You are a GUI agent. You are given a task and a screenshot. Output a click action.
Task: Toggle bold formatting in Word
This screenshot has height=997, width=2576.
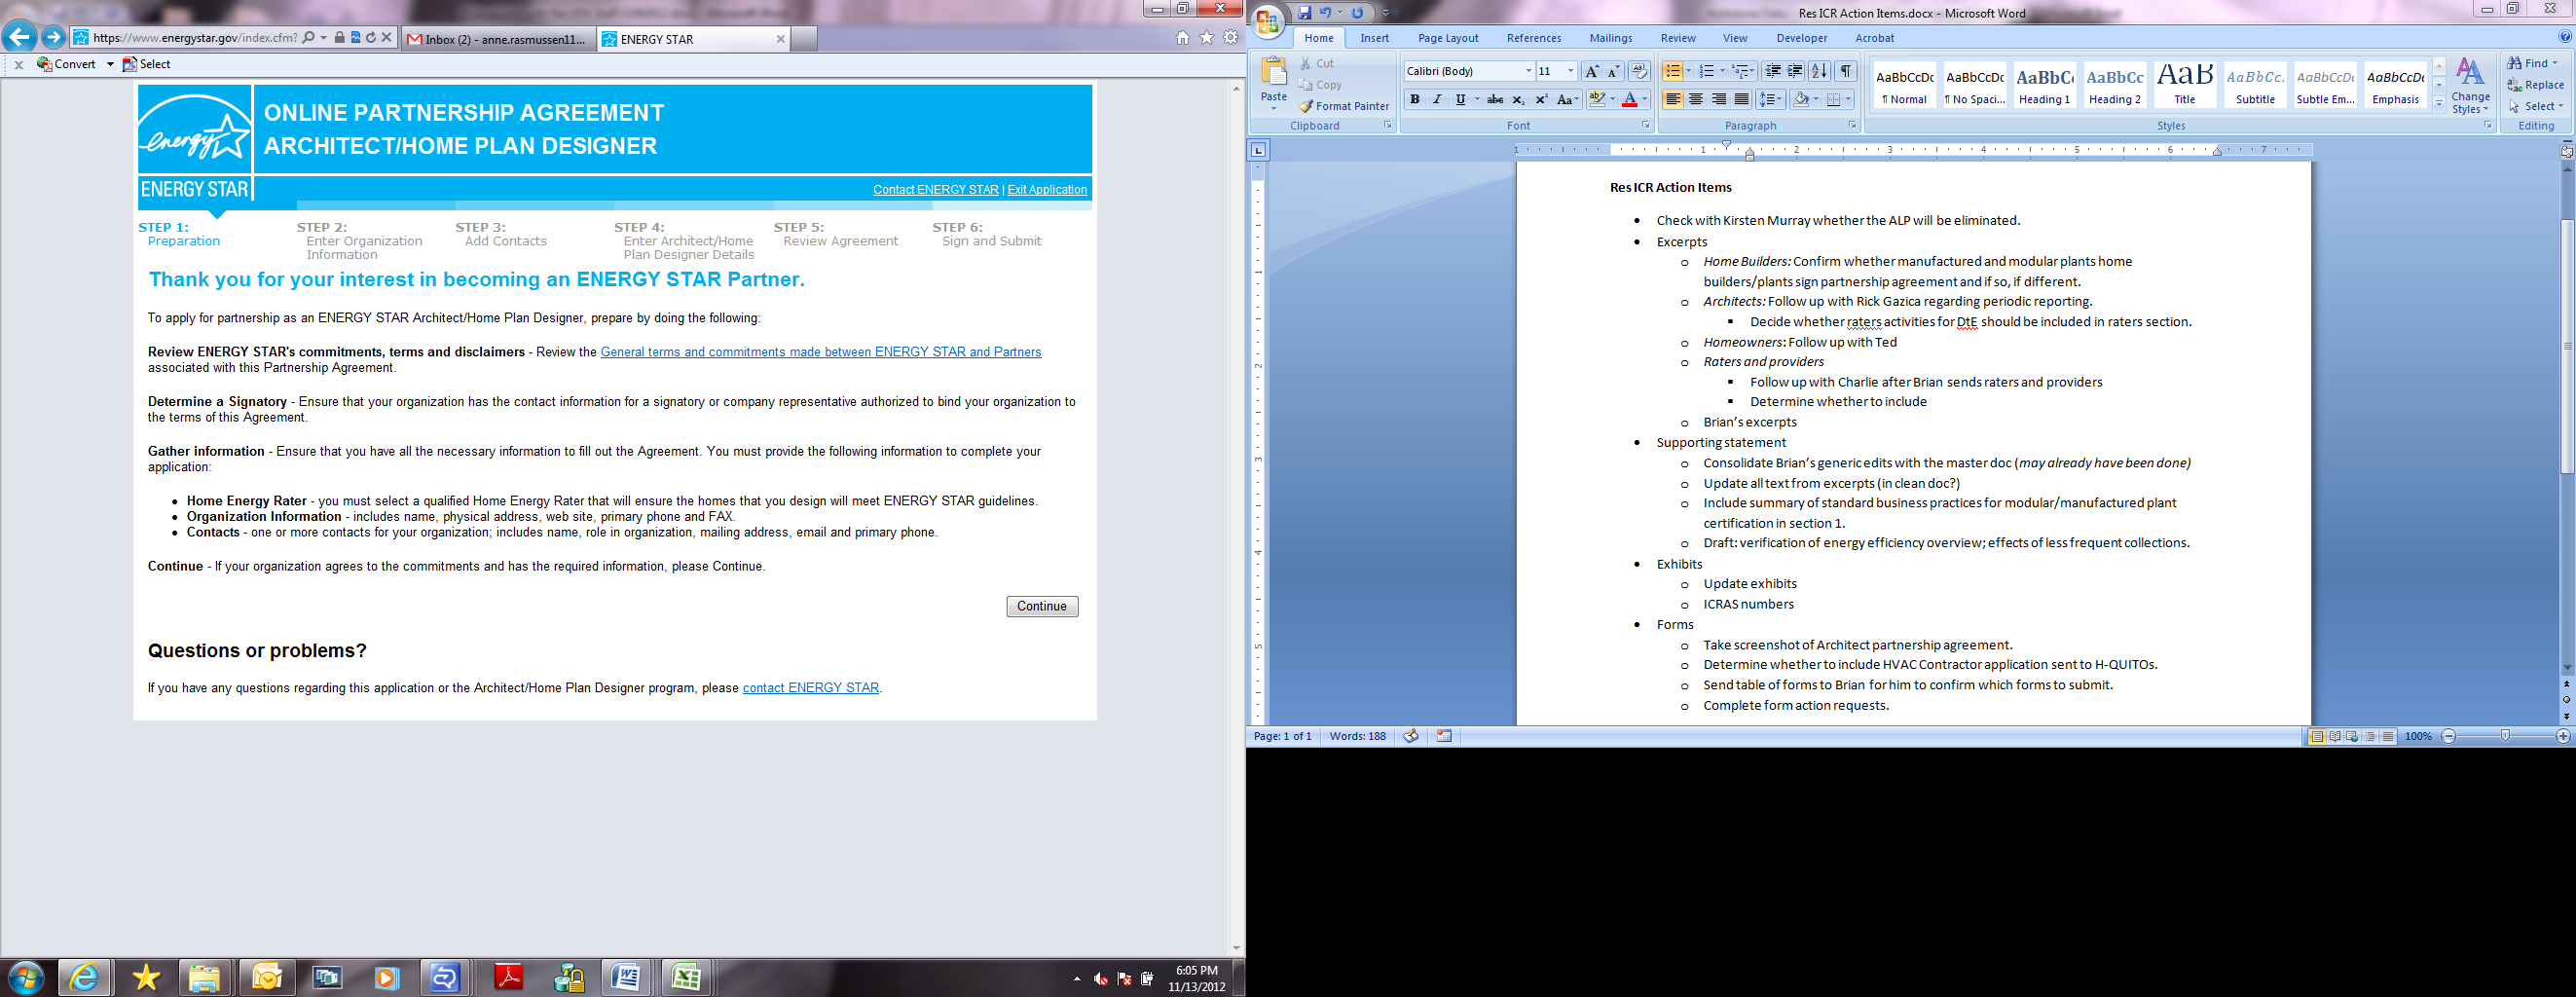click(1415, 100)
